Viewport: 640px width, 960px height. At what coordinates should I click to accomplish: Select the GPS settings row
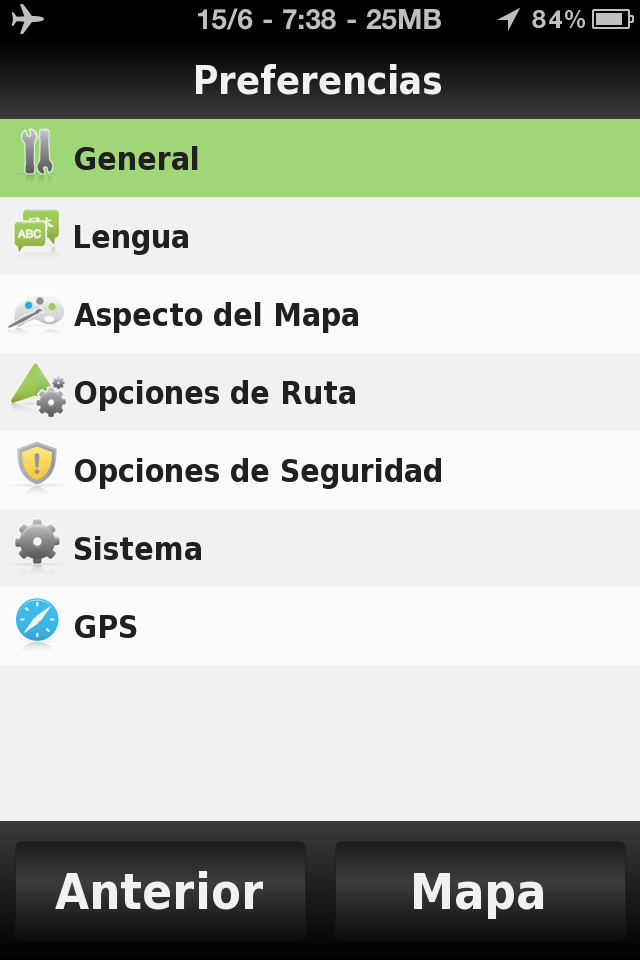tap(320, 626)
